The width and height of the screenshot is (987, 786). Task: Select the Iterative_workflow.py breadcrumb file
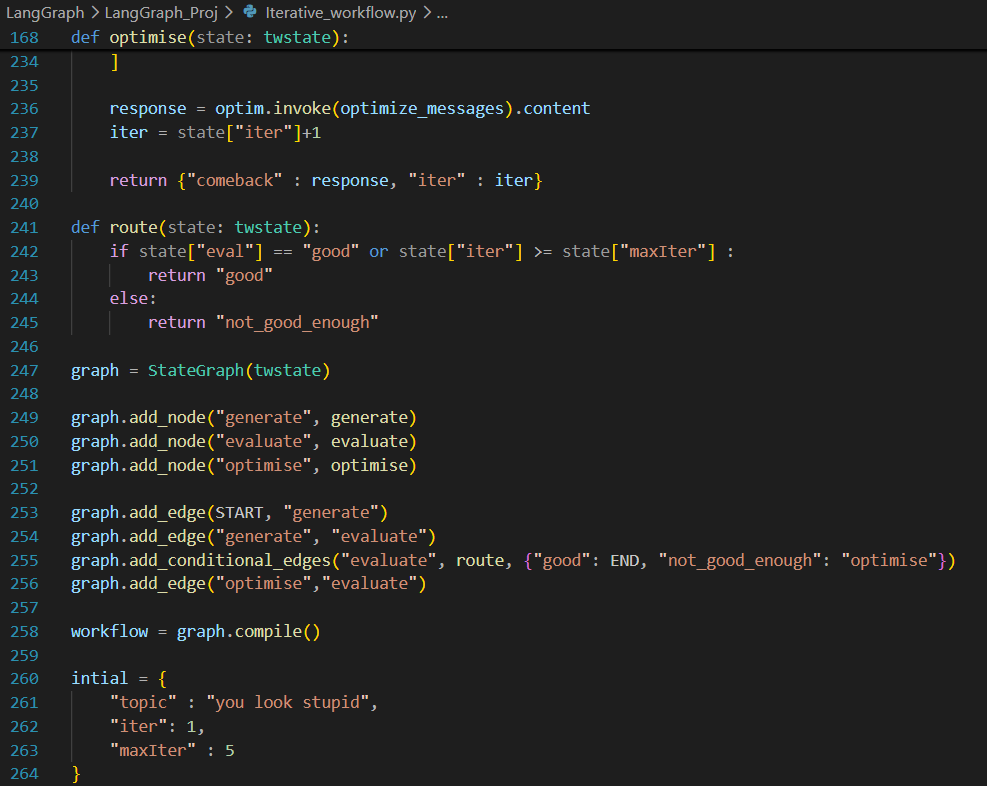click(341, 13)
